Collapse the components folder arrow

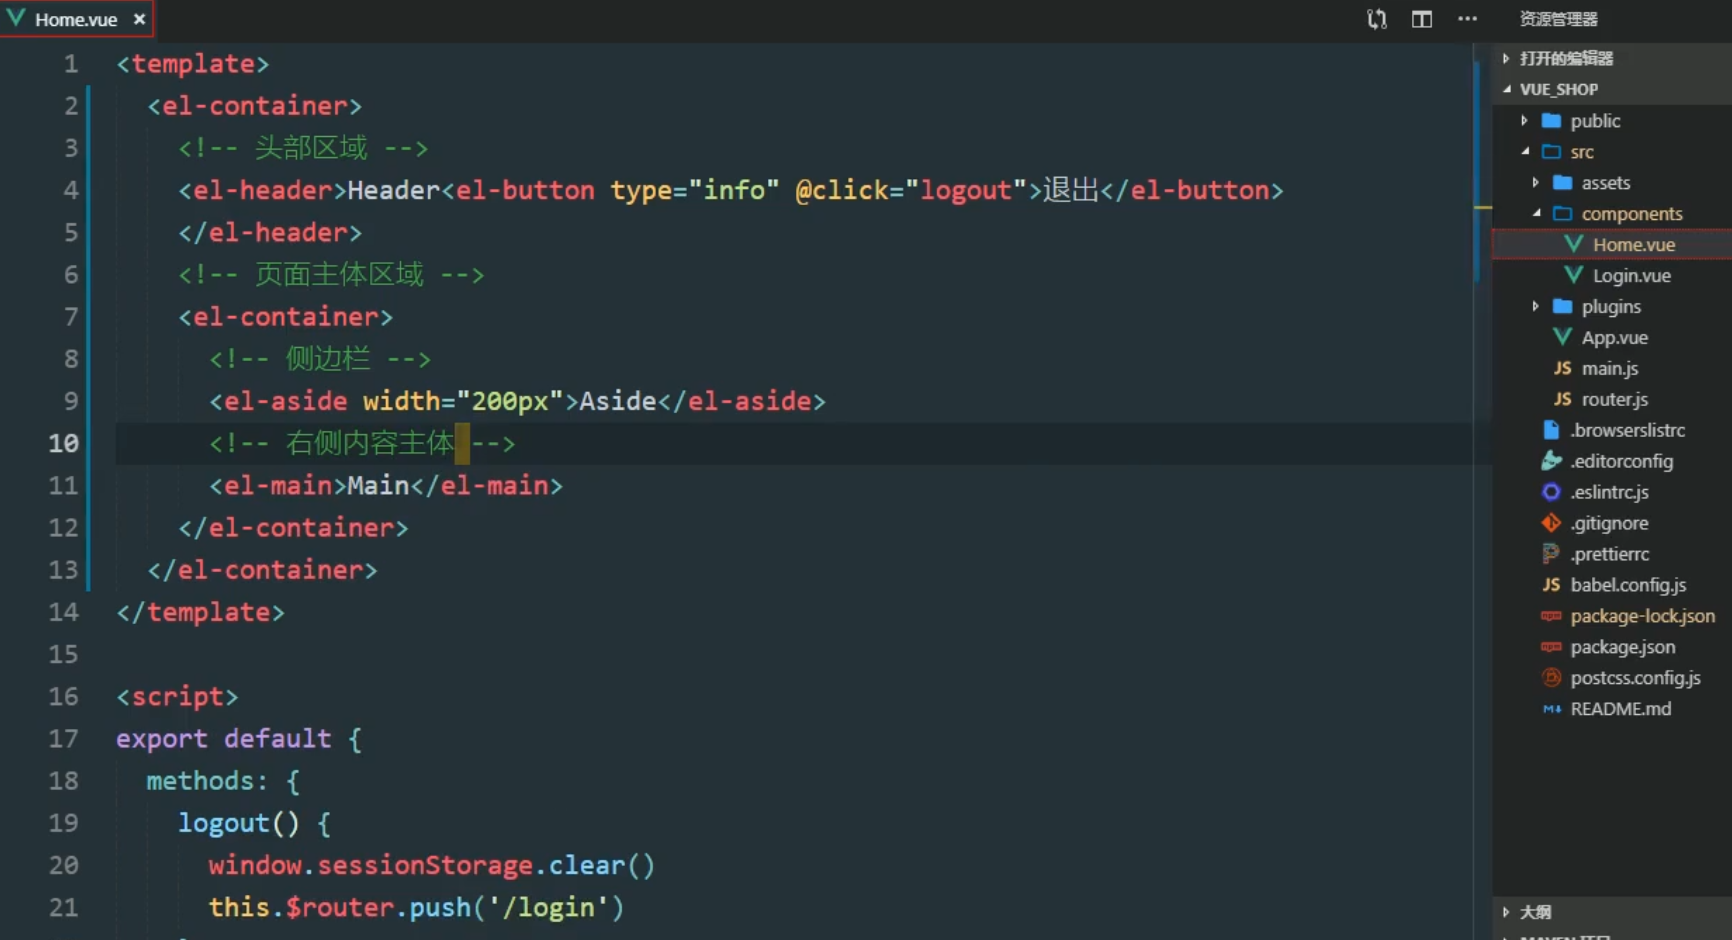[x=1536, y=214]
